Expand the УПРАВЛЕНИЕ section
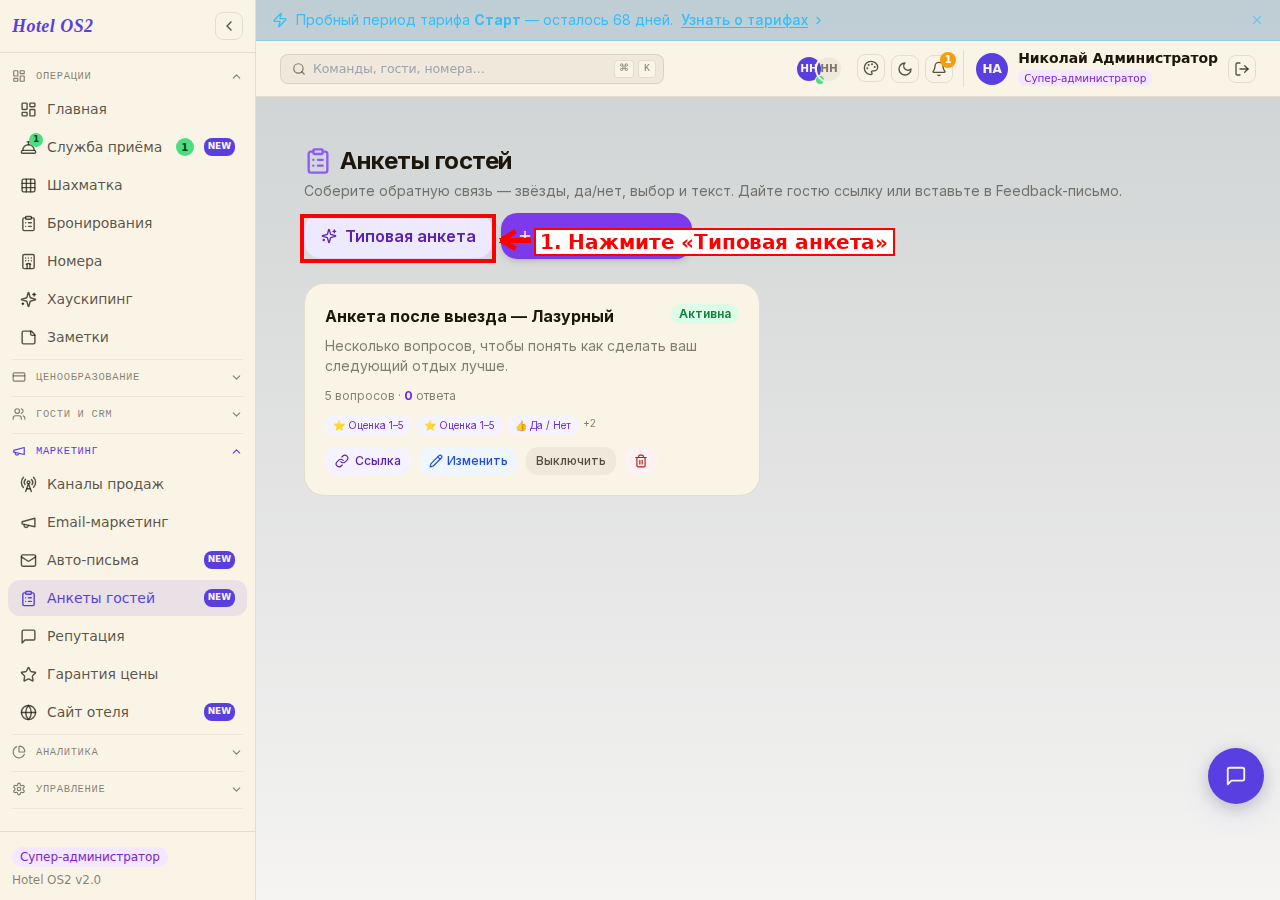The image size is (1280, 900). (x=237, y=789)
